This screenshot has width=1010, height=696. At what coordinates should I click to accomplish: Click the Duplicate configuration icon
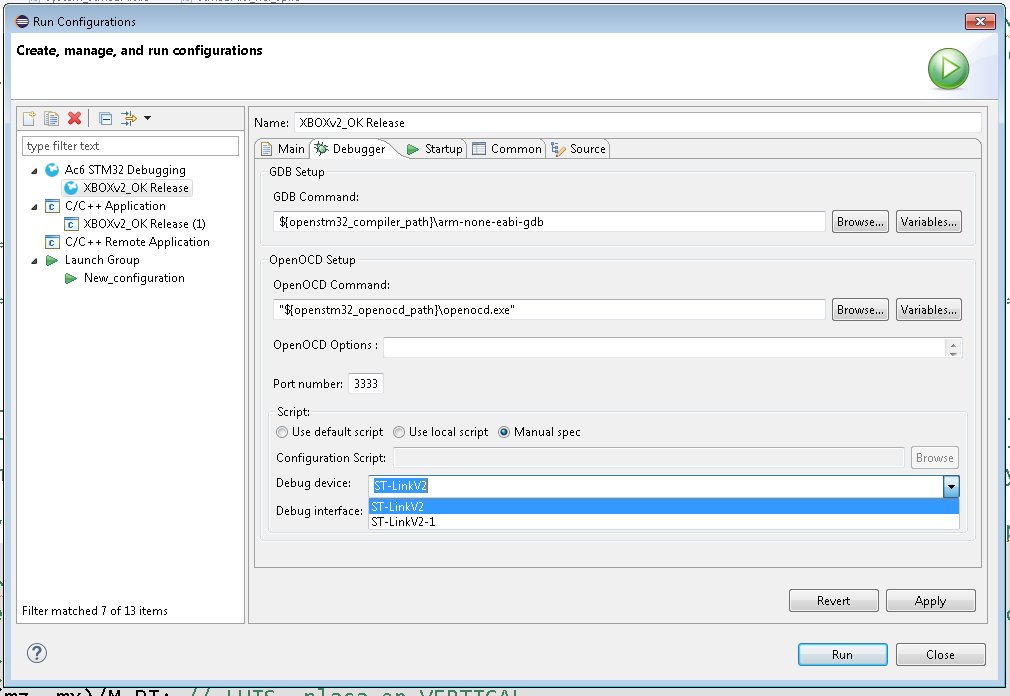tap(52, 118)
